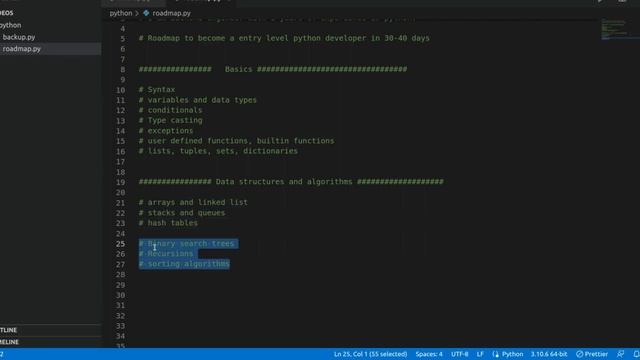Open cursor position Ln 25, Col 1 indicator
The height and width of the screenshot is (360, 640).
[x=370, y=354]
